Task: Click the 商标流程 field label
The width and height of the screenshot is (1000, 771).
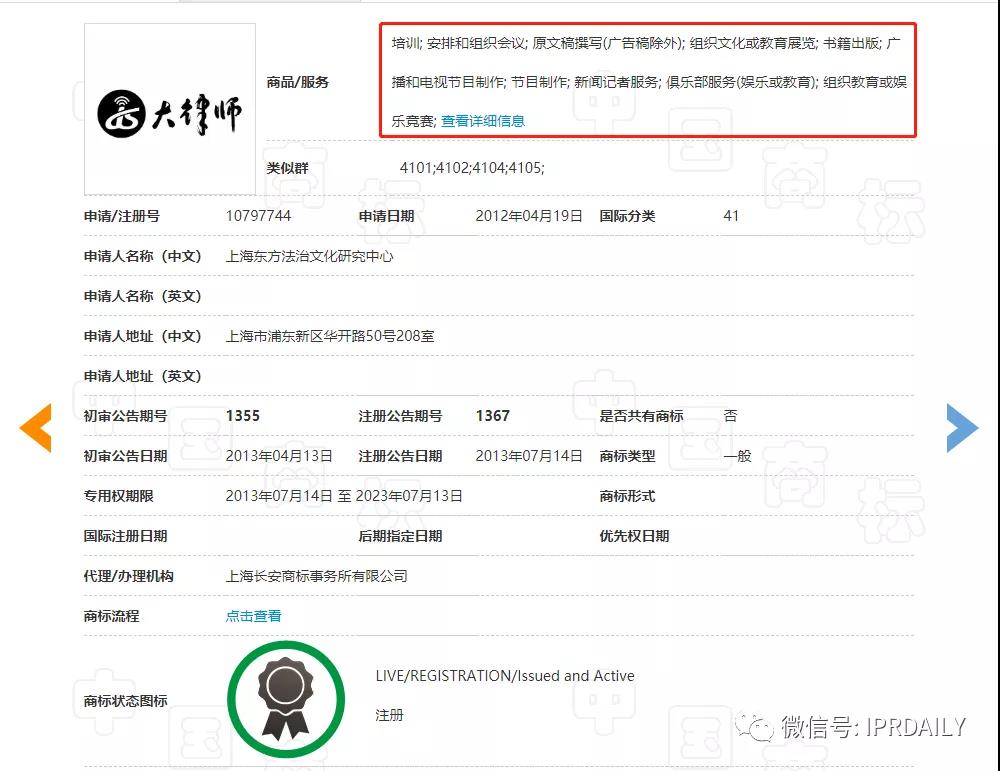Action: click(x=112, y=616)
